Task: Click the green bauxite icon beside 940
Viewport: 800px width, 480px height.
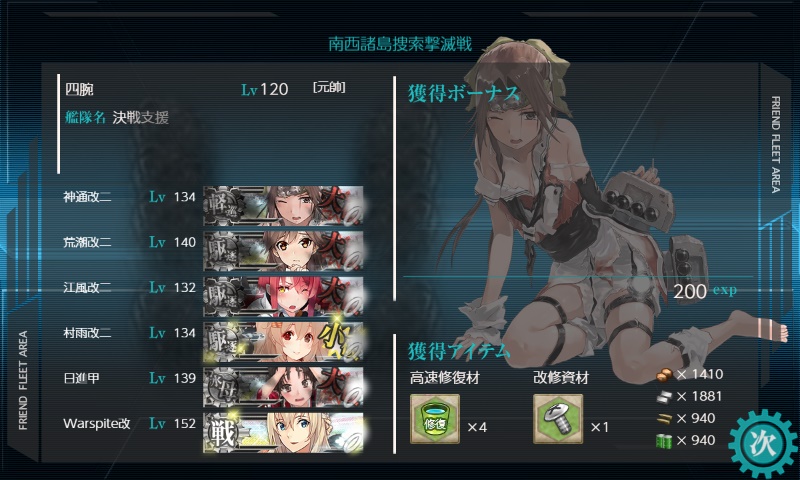Action: click(664, 441)
